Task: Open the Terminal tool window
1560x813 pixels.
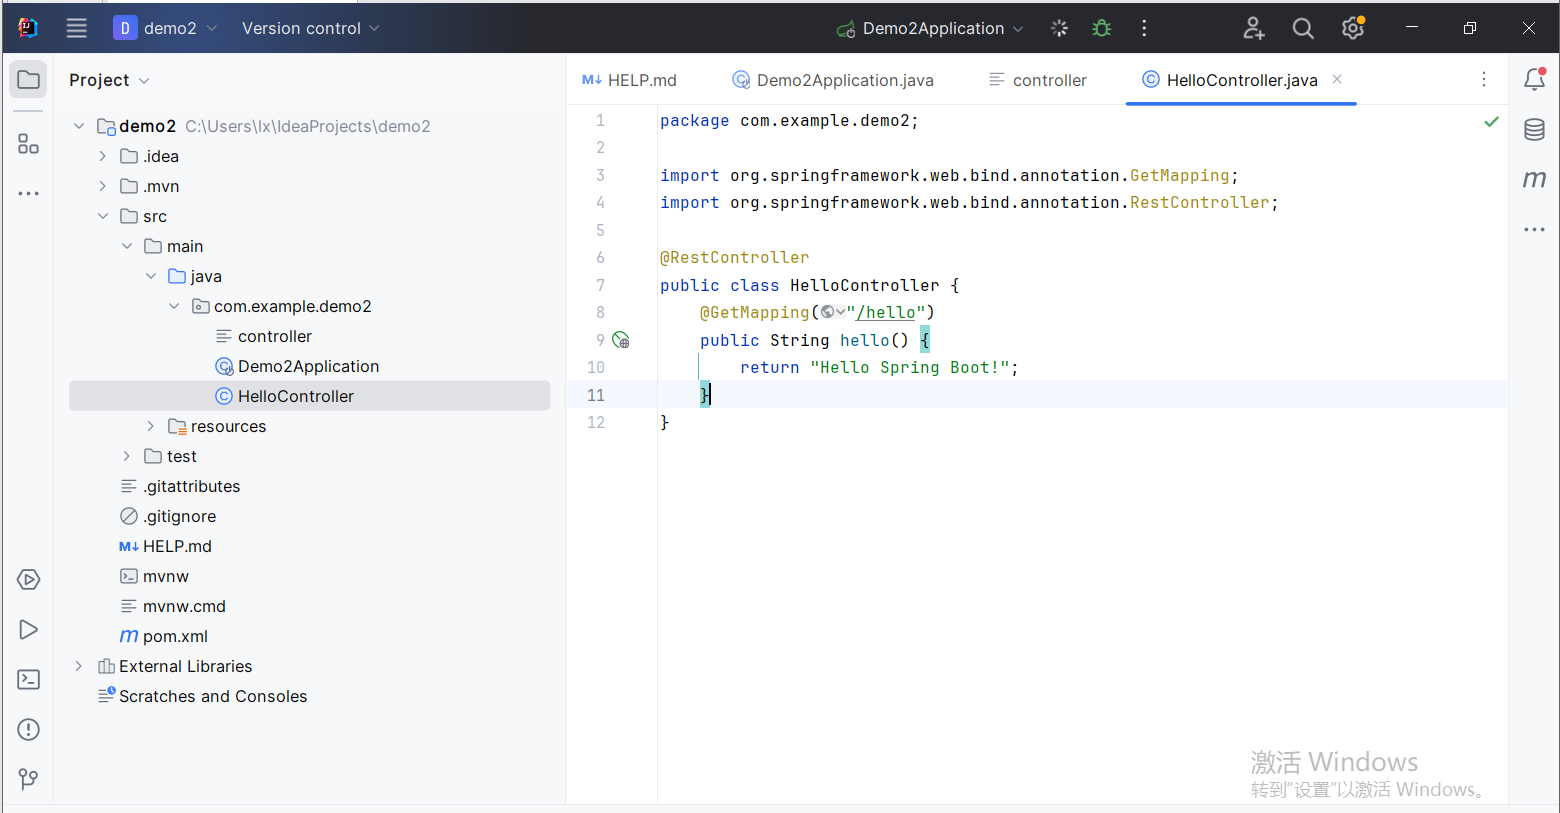Action: (28, 680)
